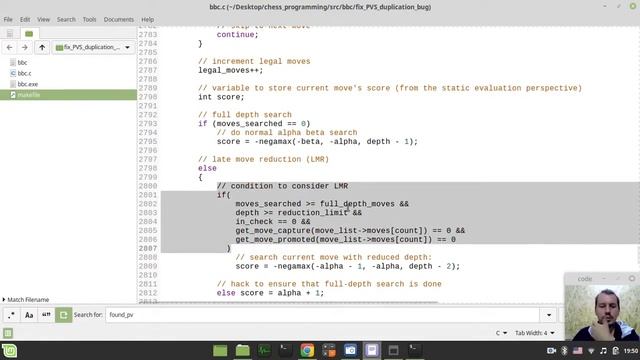Switch to the file browser side panel tab
This screenshot has width=640, height=360.
(x=29, y=33)
